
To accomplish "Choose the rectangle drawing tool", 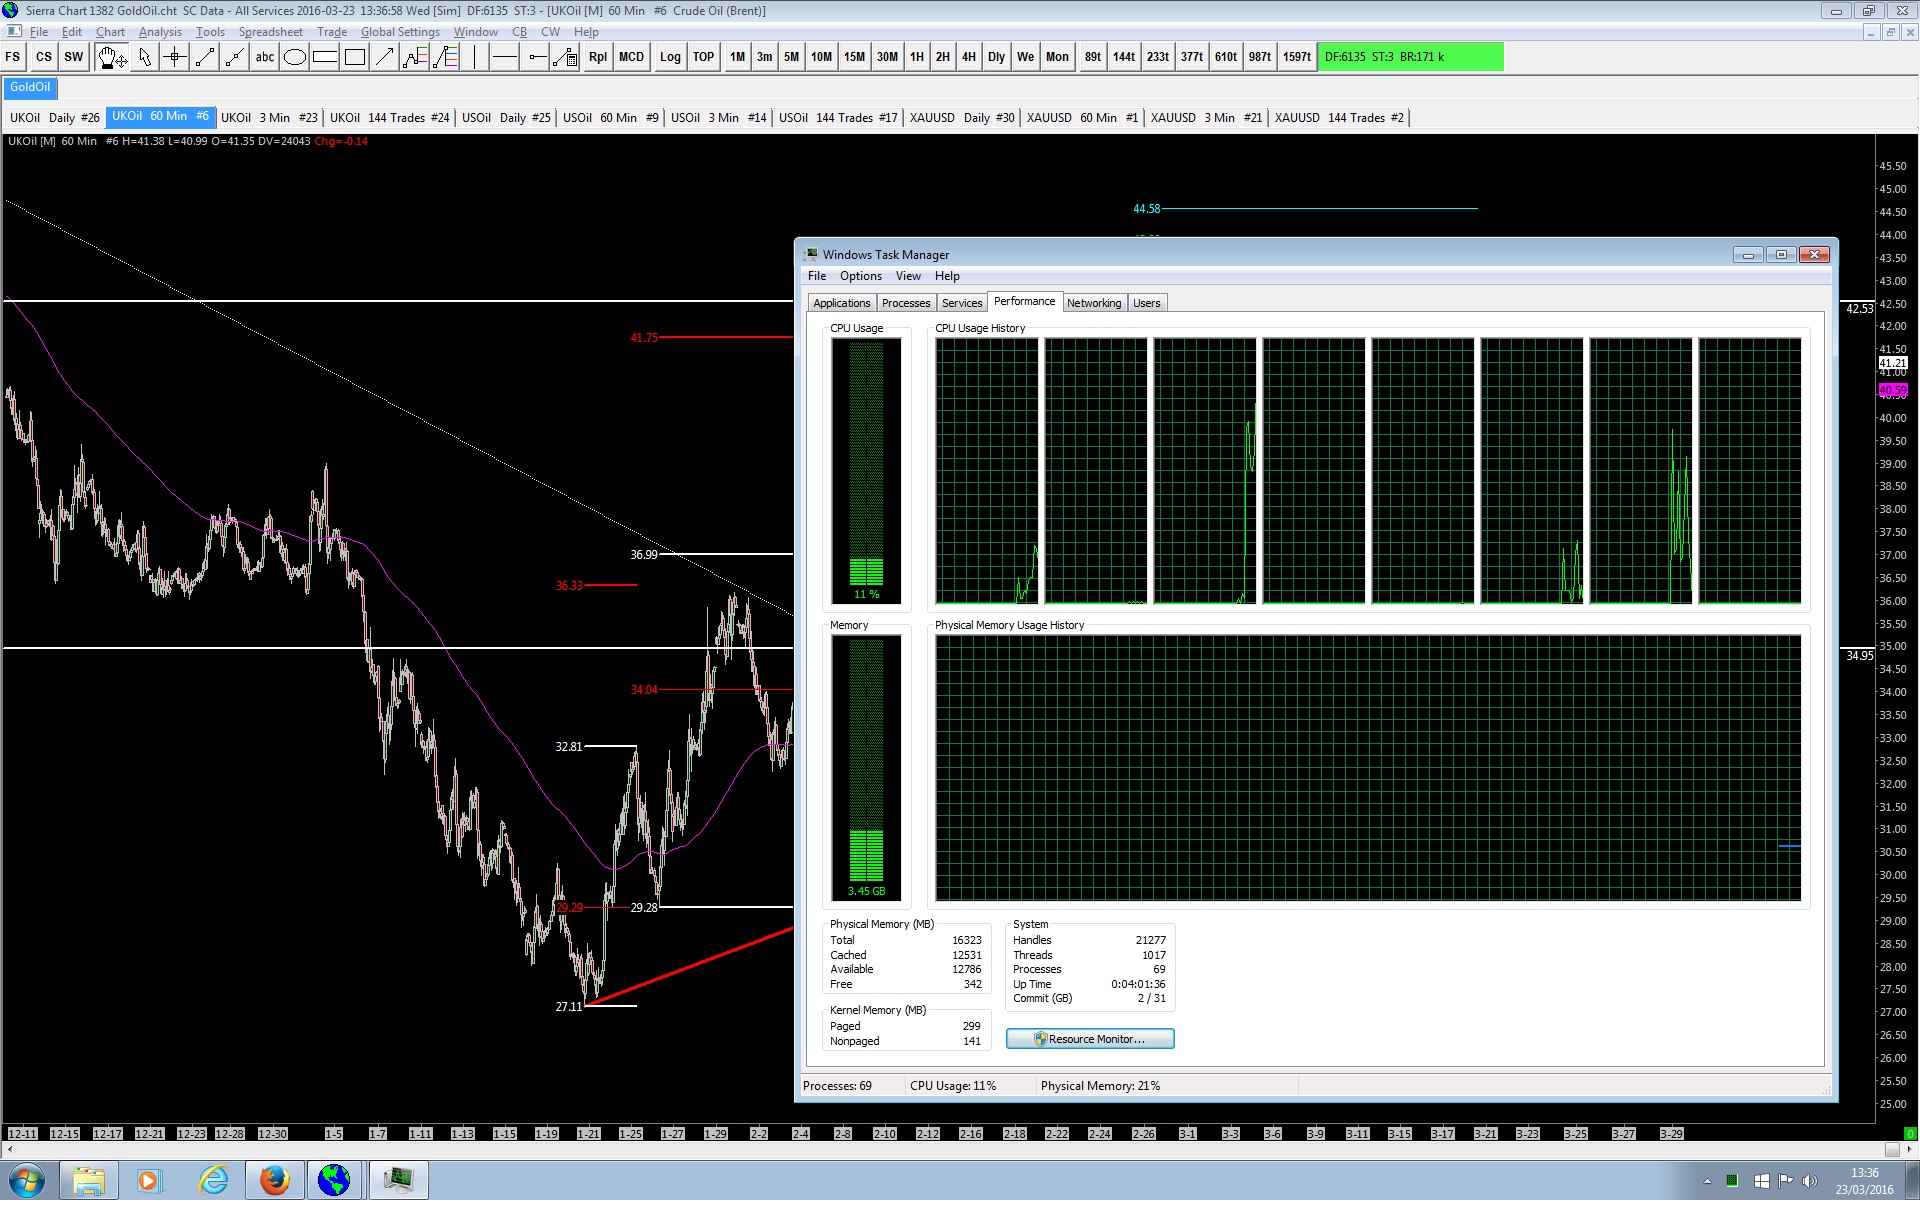I will (x=355, y=57).
